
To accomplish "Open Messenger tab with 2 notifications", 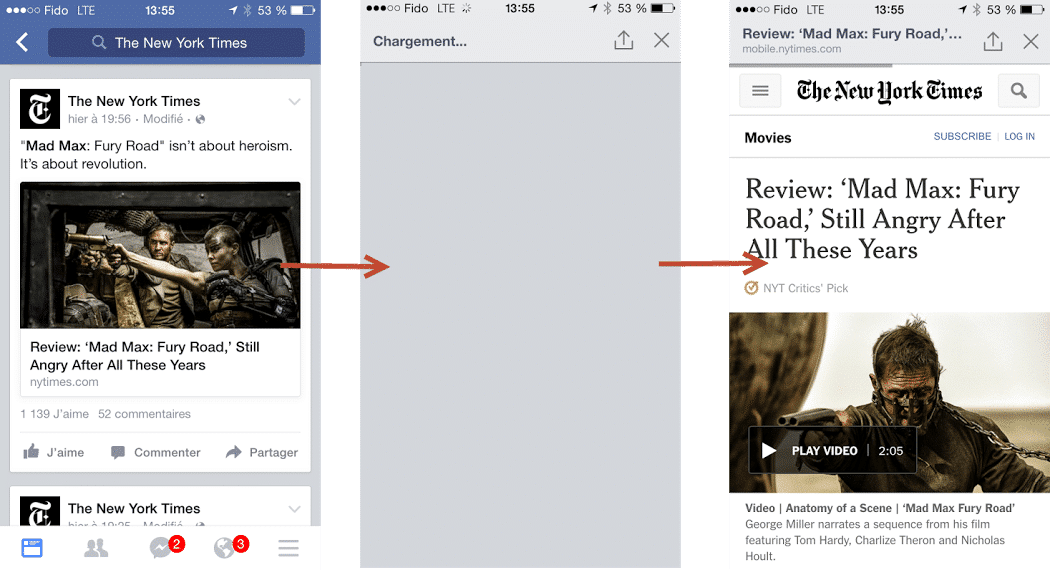I will click(161, 548).
